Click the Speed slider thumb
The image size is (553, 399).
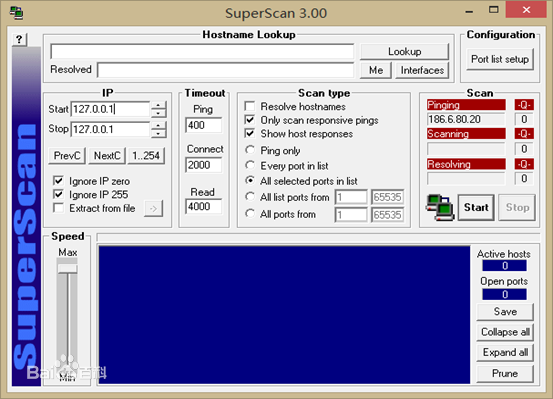point(67,268)
